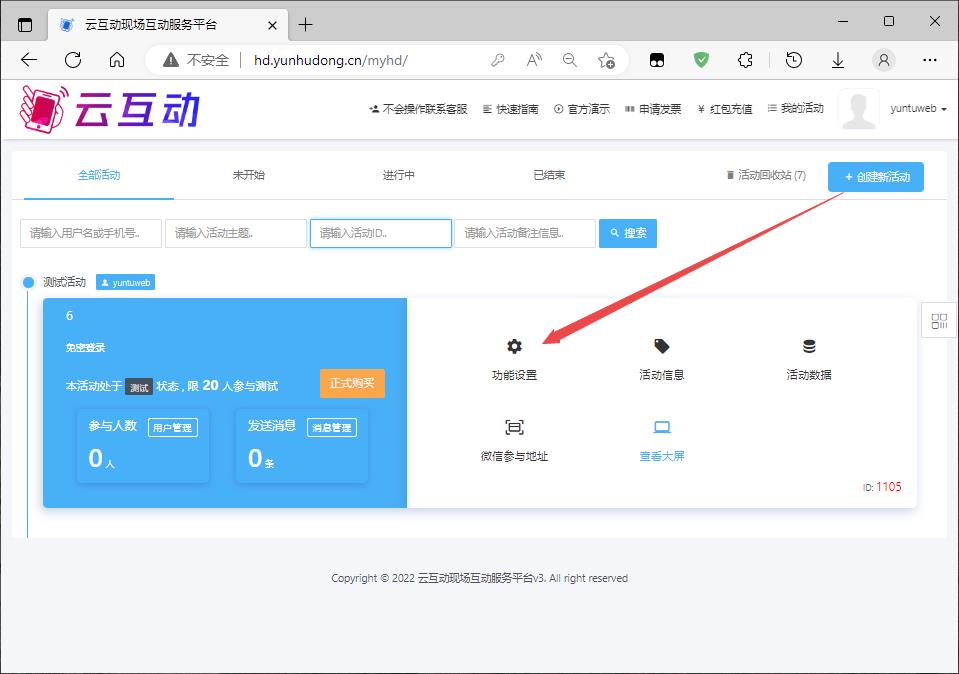
Task: Open 我的活动 link
Action: tap(796, 108)
